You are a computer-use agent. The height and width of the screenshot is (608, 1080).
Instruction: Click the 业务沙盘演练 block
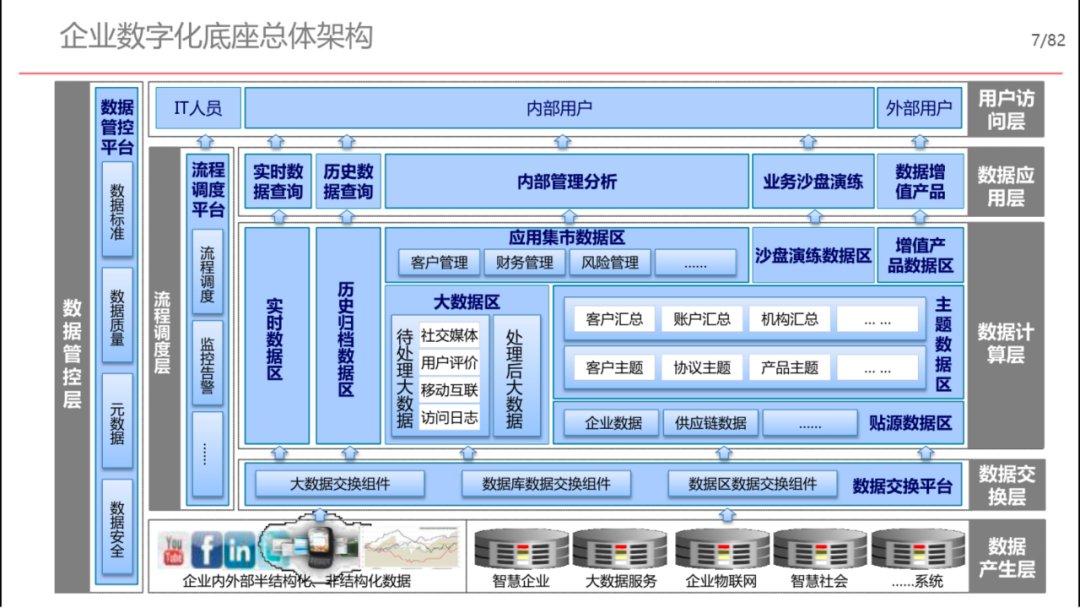coord(813,181)
